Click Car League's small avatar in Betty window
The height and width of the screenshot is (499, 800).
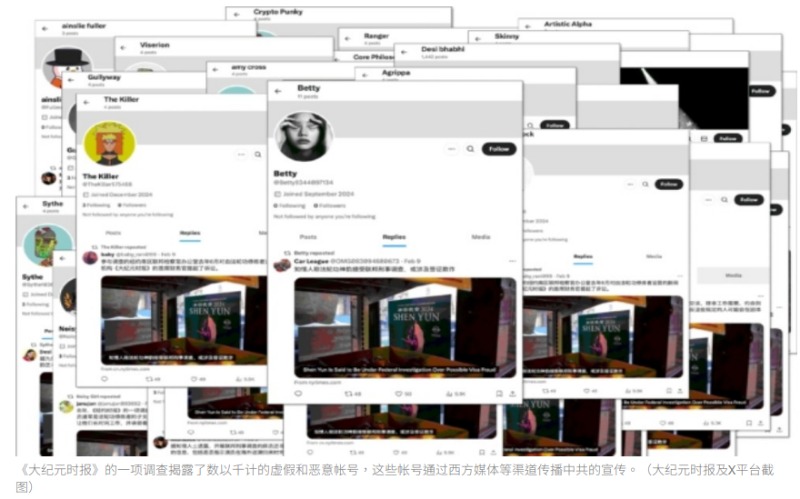point(282,265)
